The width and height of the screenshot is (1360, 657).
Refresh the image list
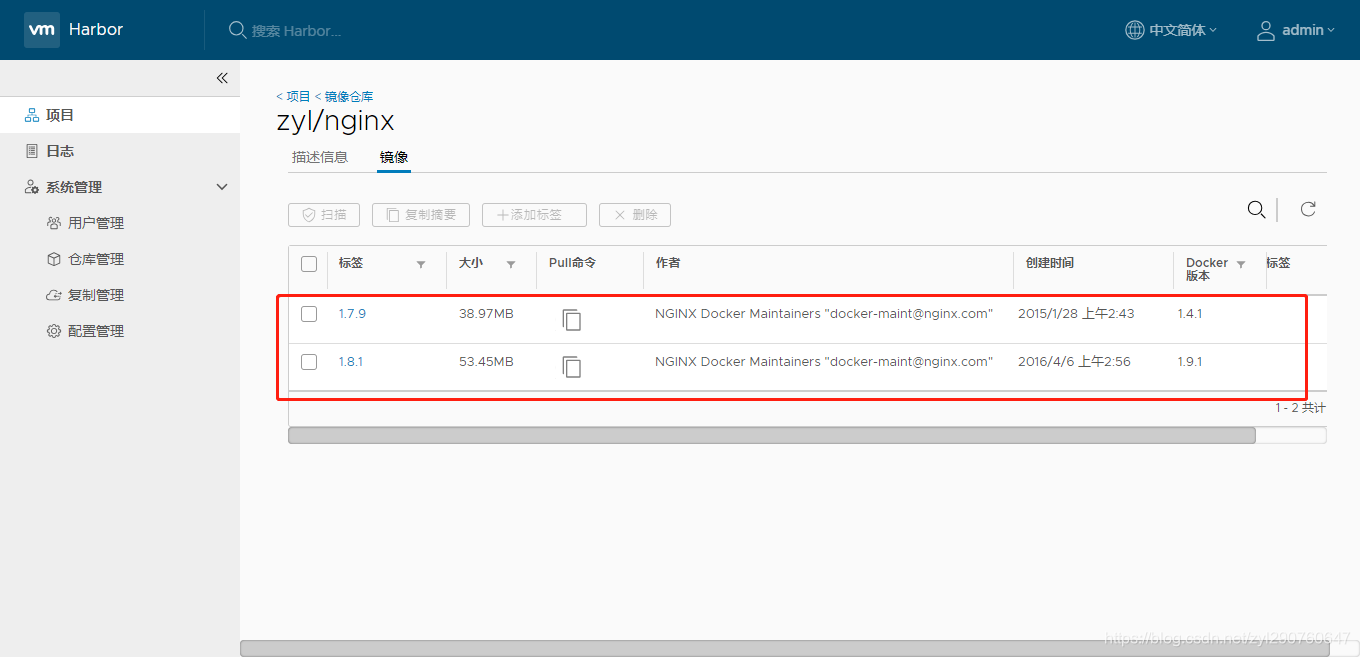1307,209
